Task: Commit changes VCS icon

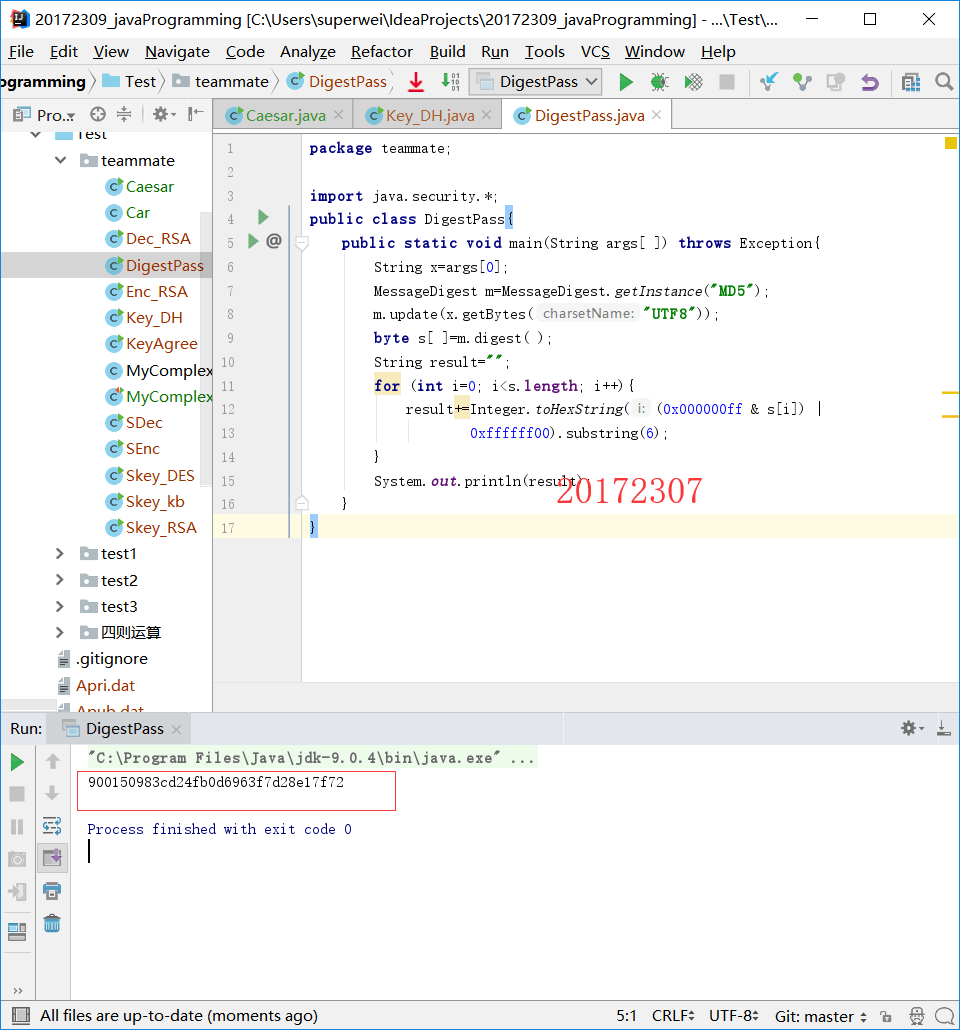Action: coord(802,82)
